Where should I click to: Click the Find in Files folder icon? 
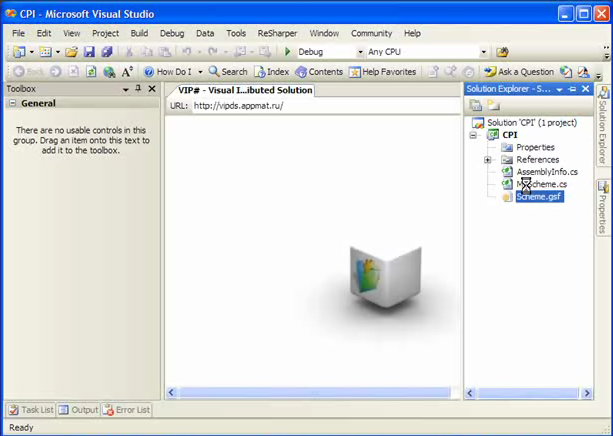(x=502, y=52)
